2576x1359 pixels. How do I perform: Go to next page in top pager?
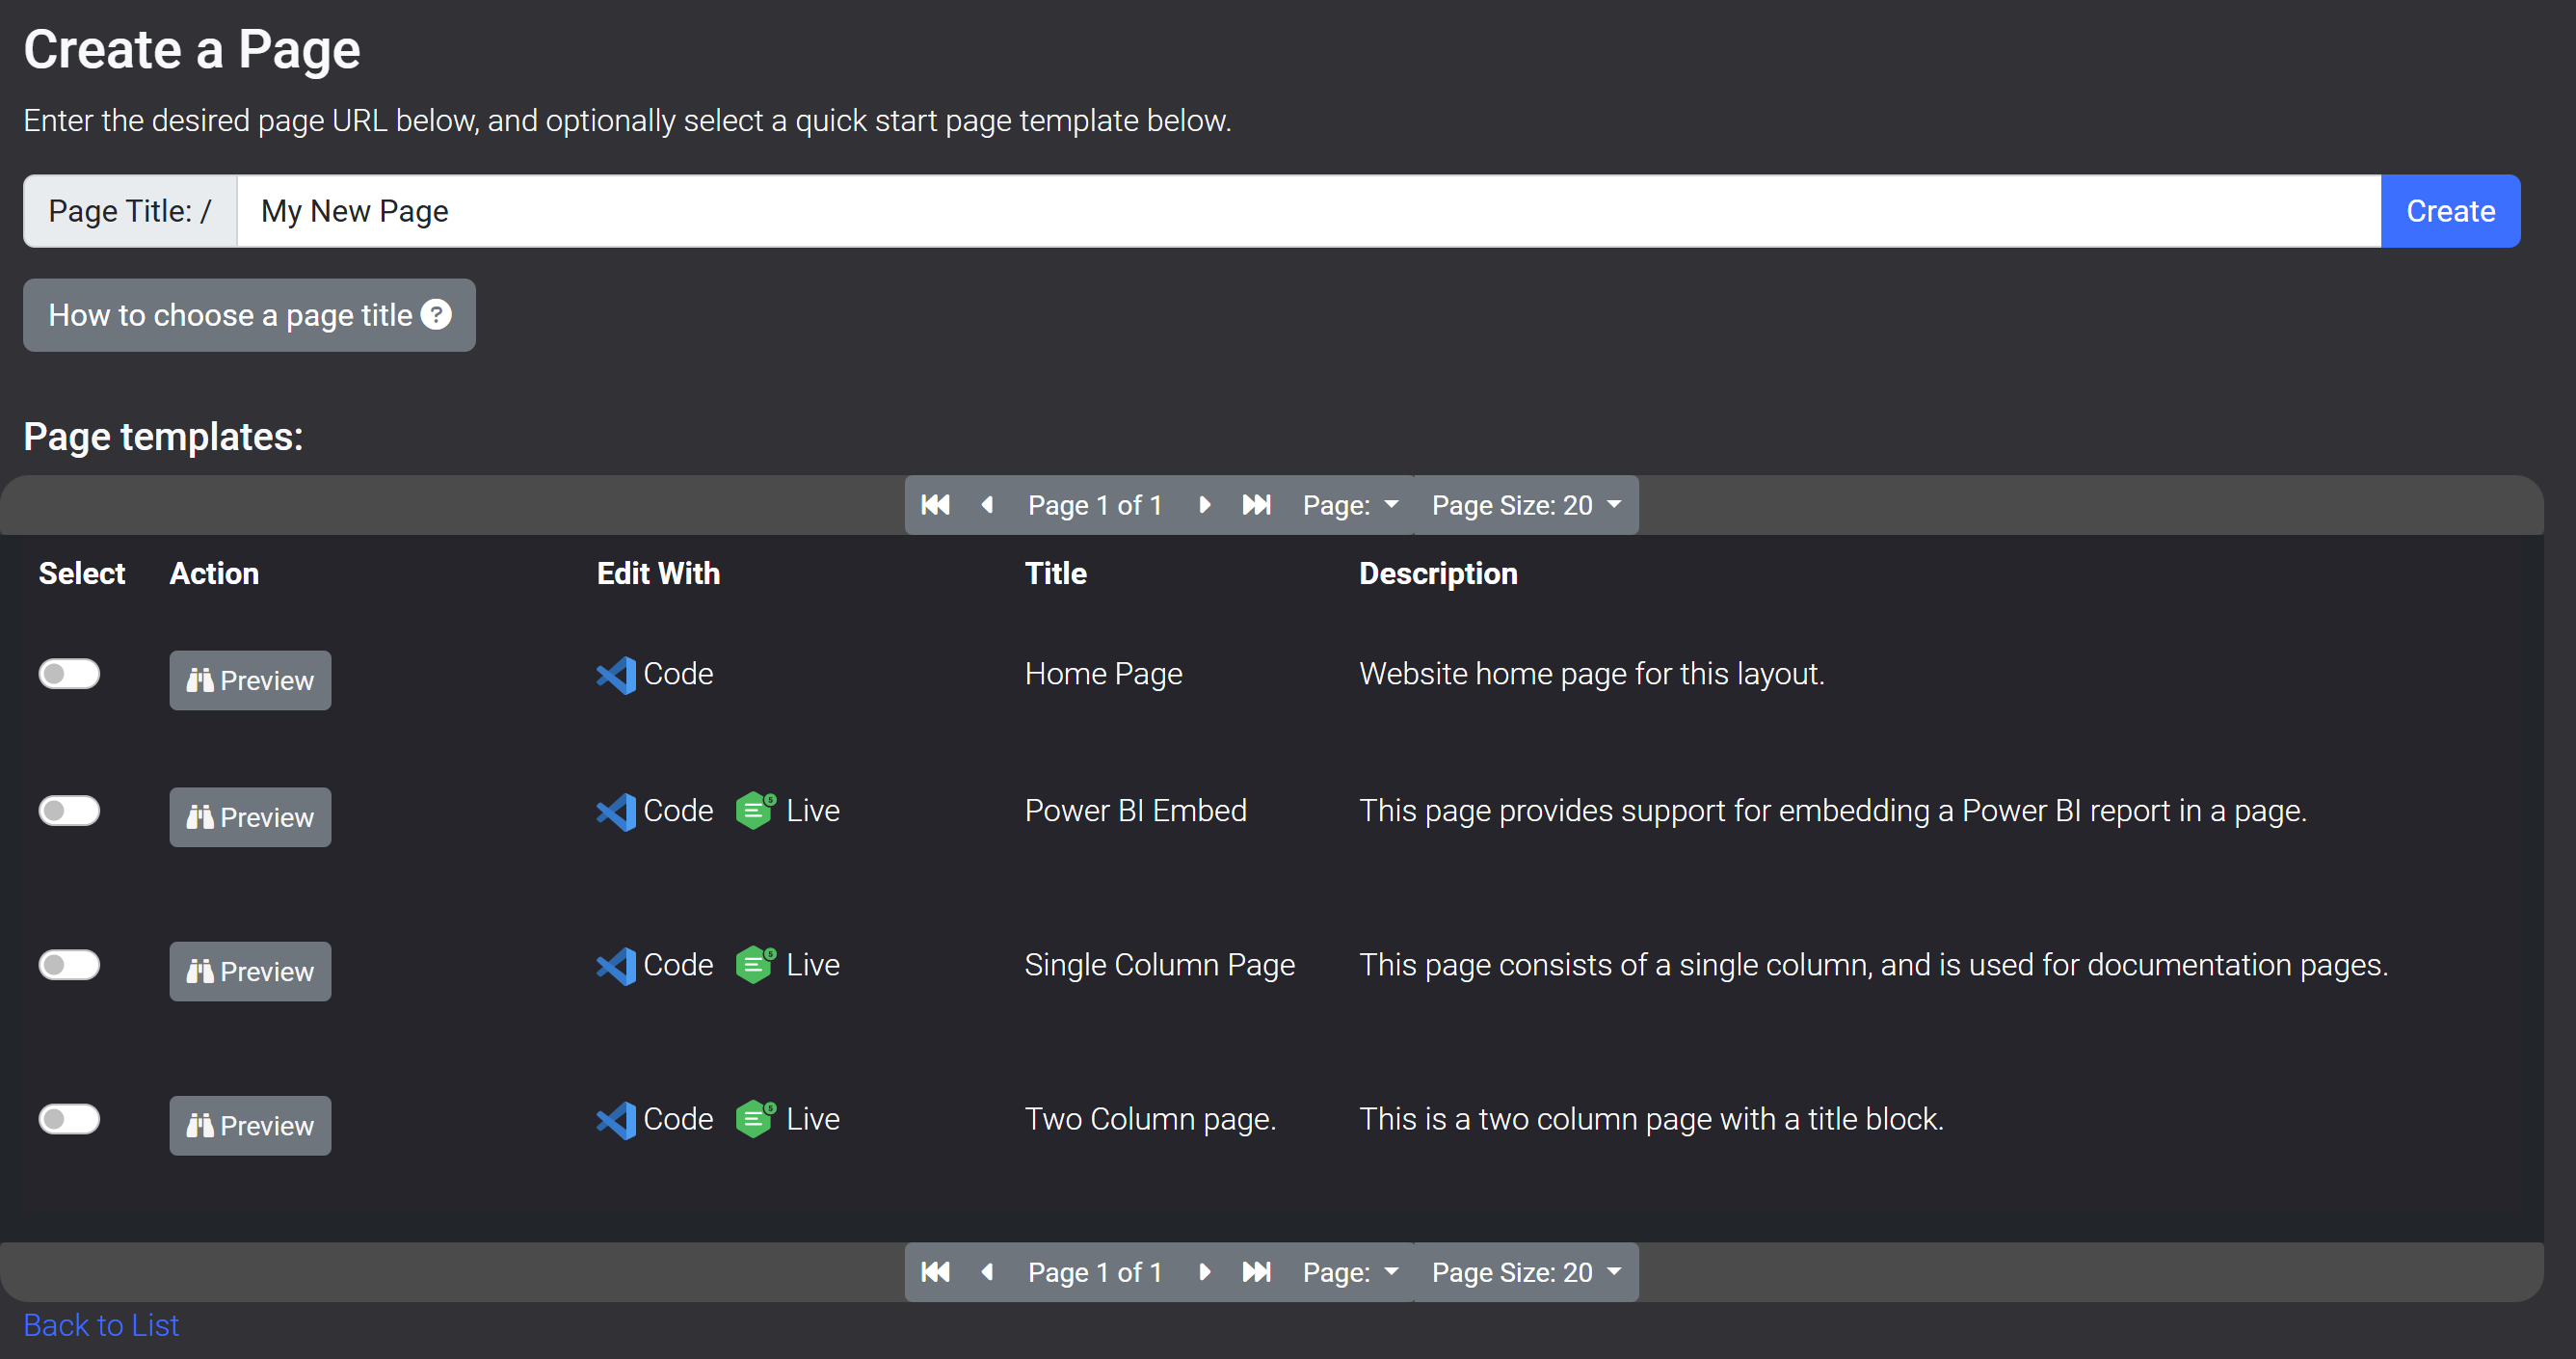(x=1204, y=505)
